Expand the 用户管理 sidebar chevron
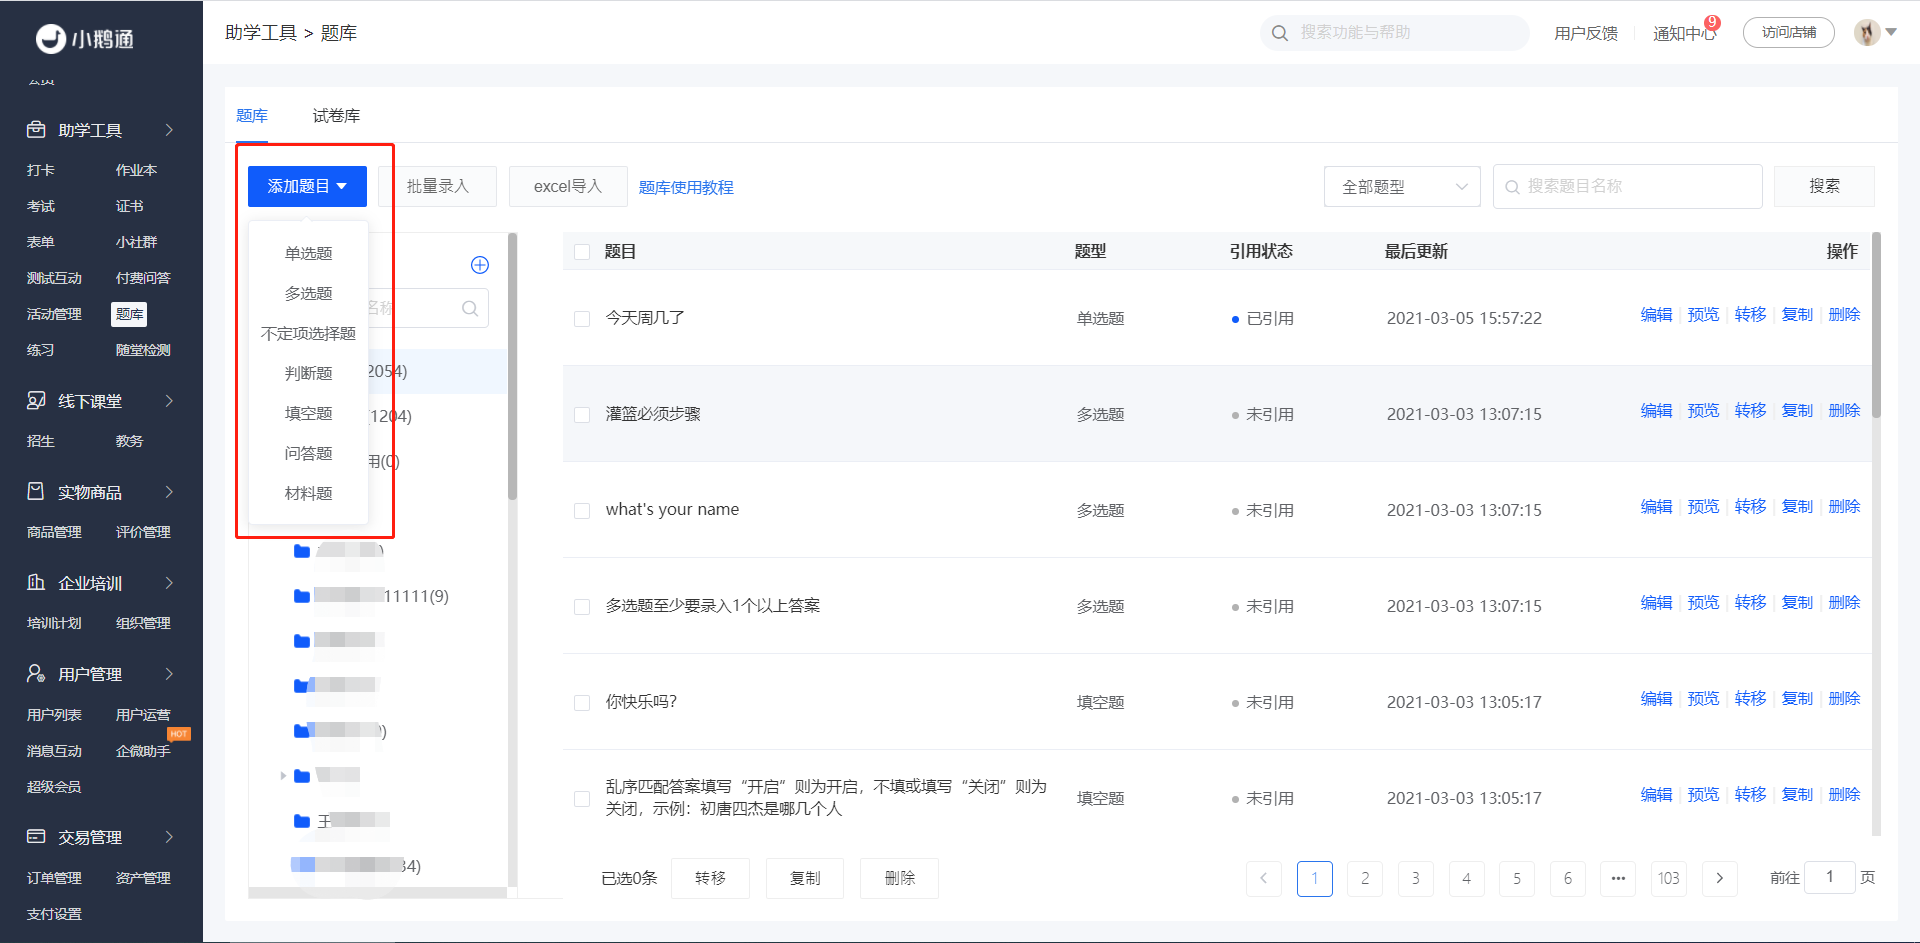 click(169, 674)
